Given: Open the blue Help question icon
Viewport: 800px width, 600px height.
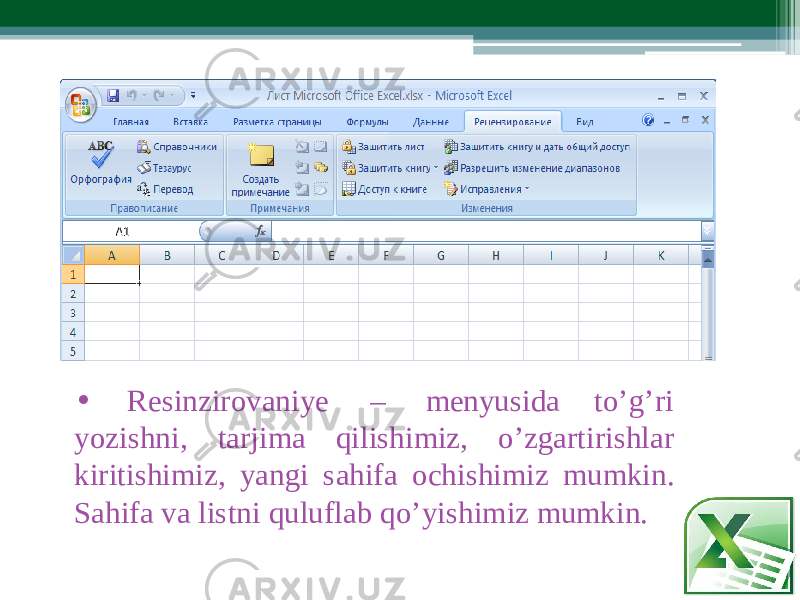Looking at the screenshot, I should click(648, 120).
